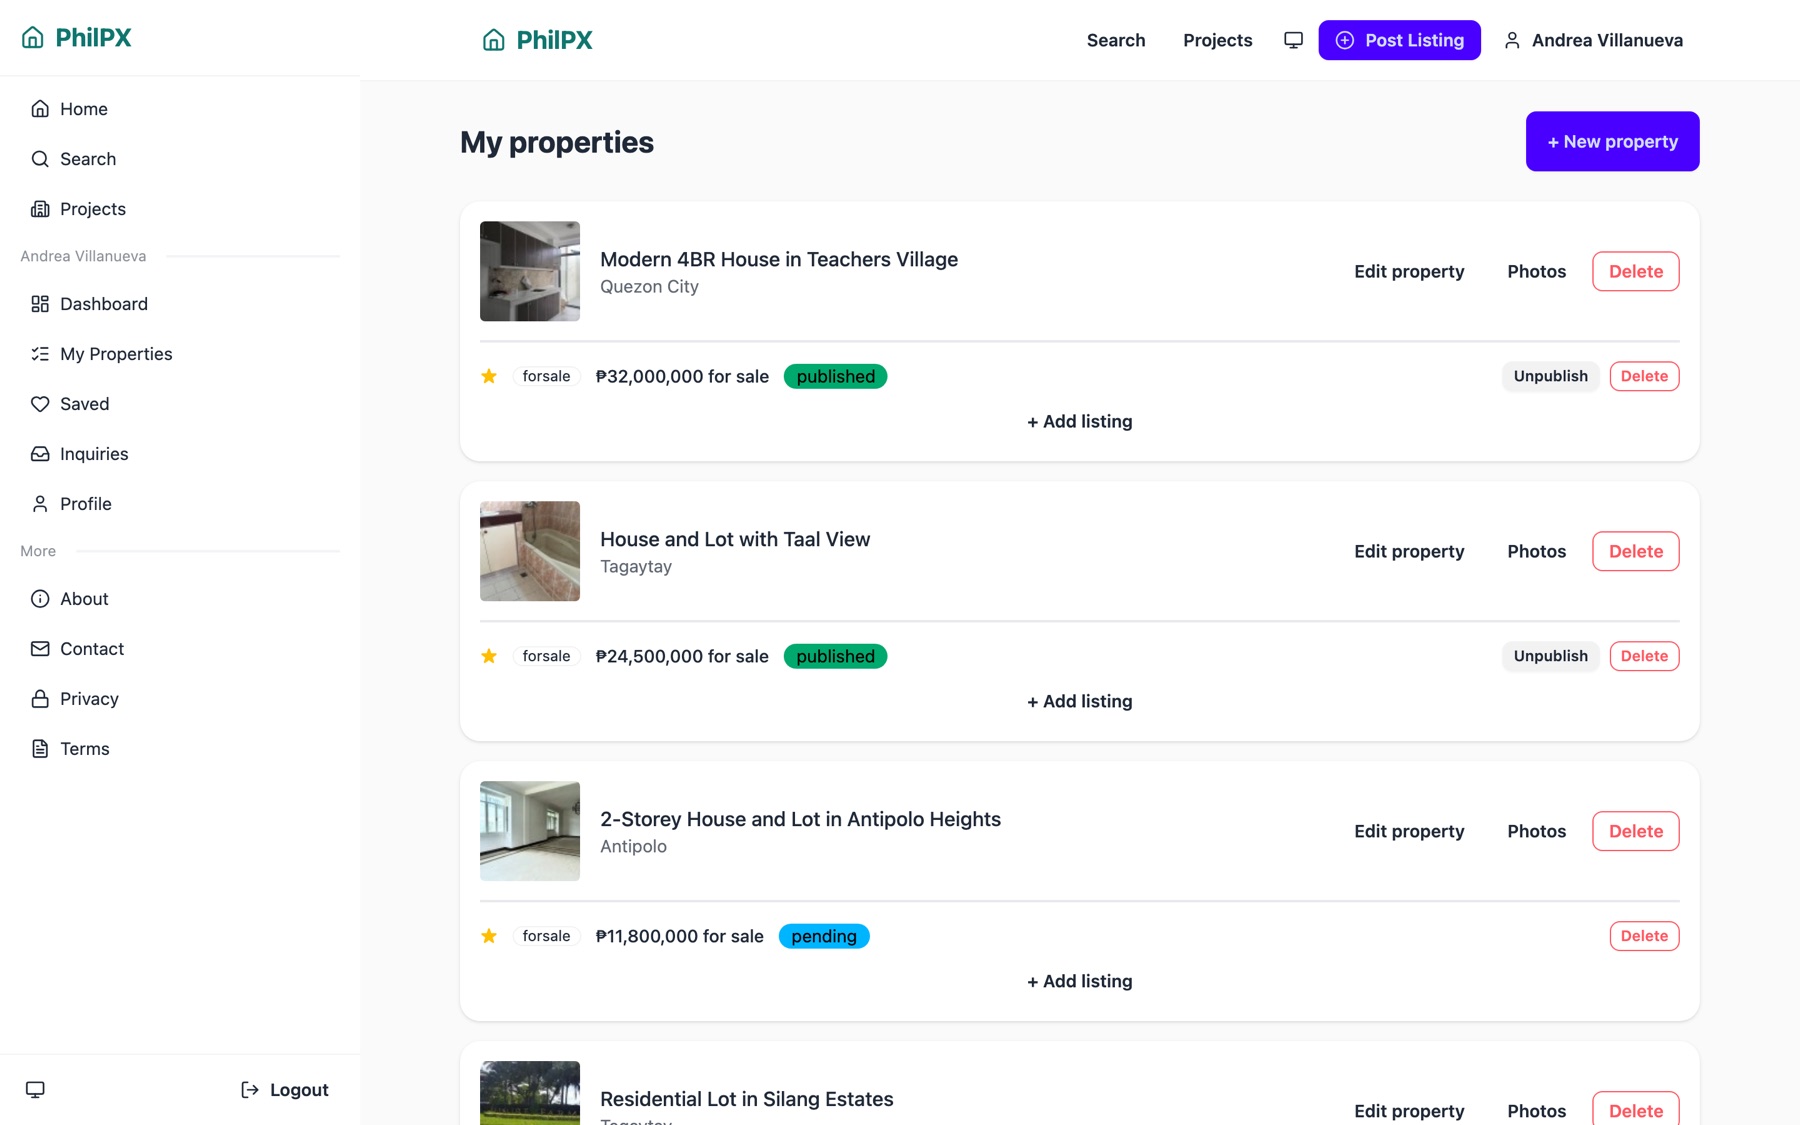This screenshot has height=1125, width=1800.
Task: Add a listing to the Antipolo Heights property
Action: click(x=1080, y=981)
